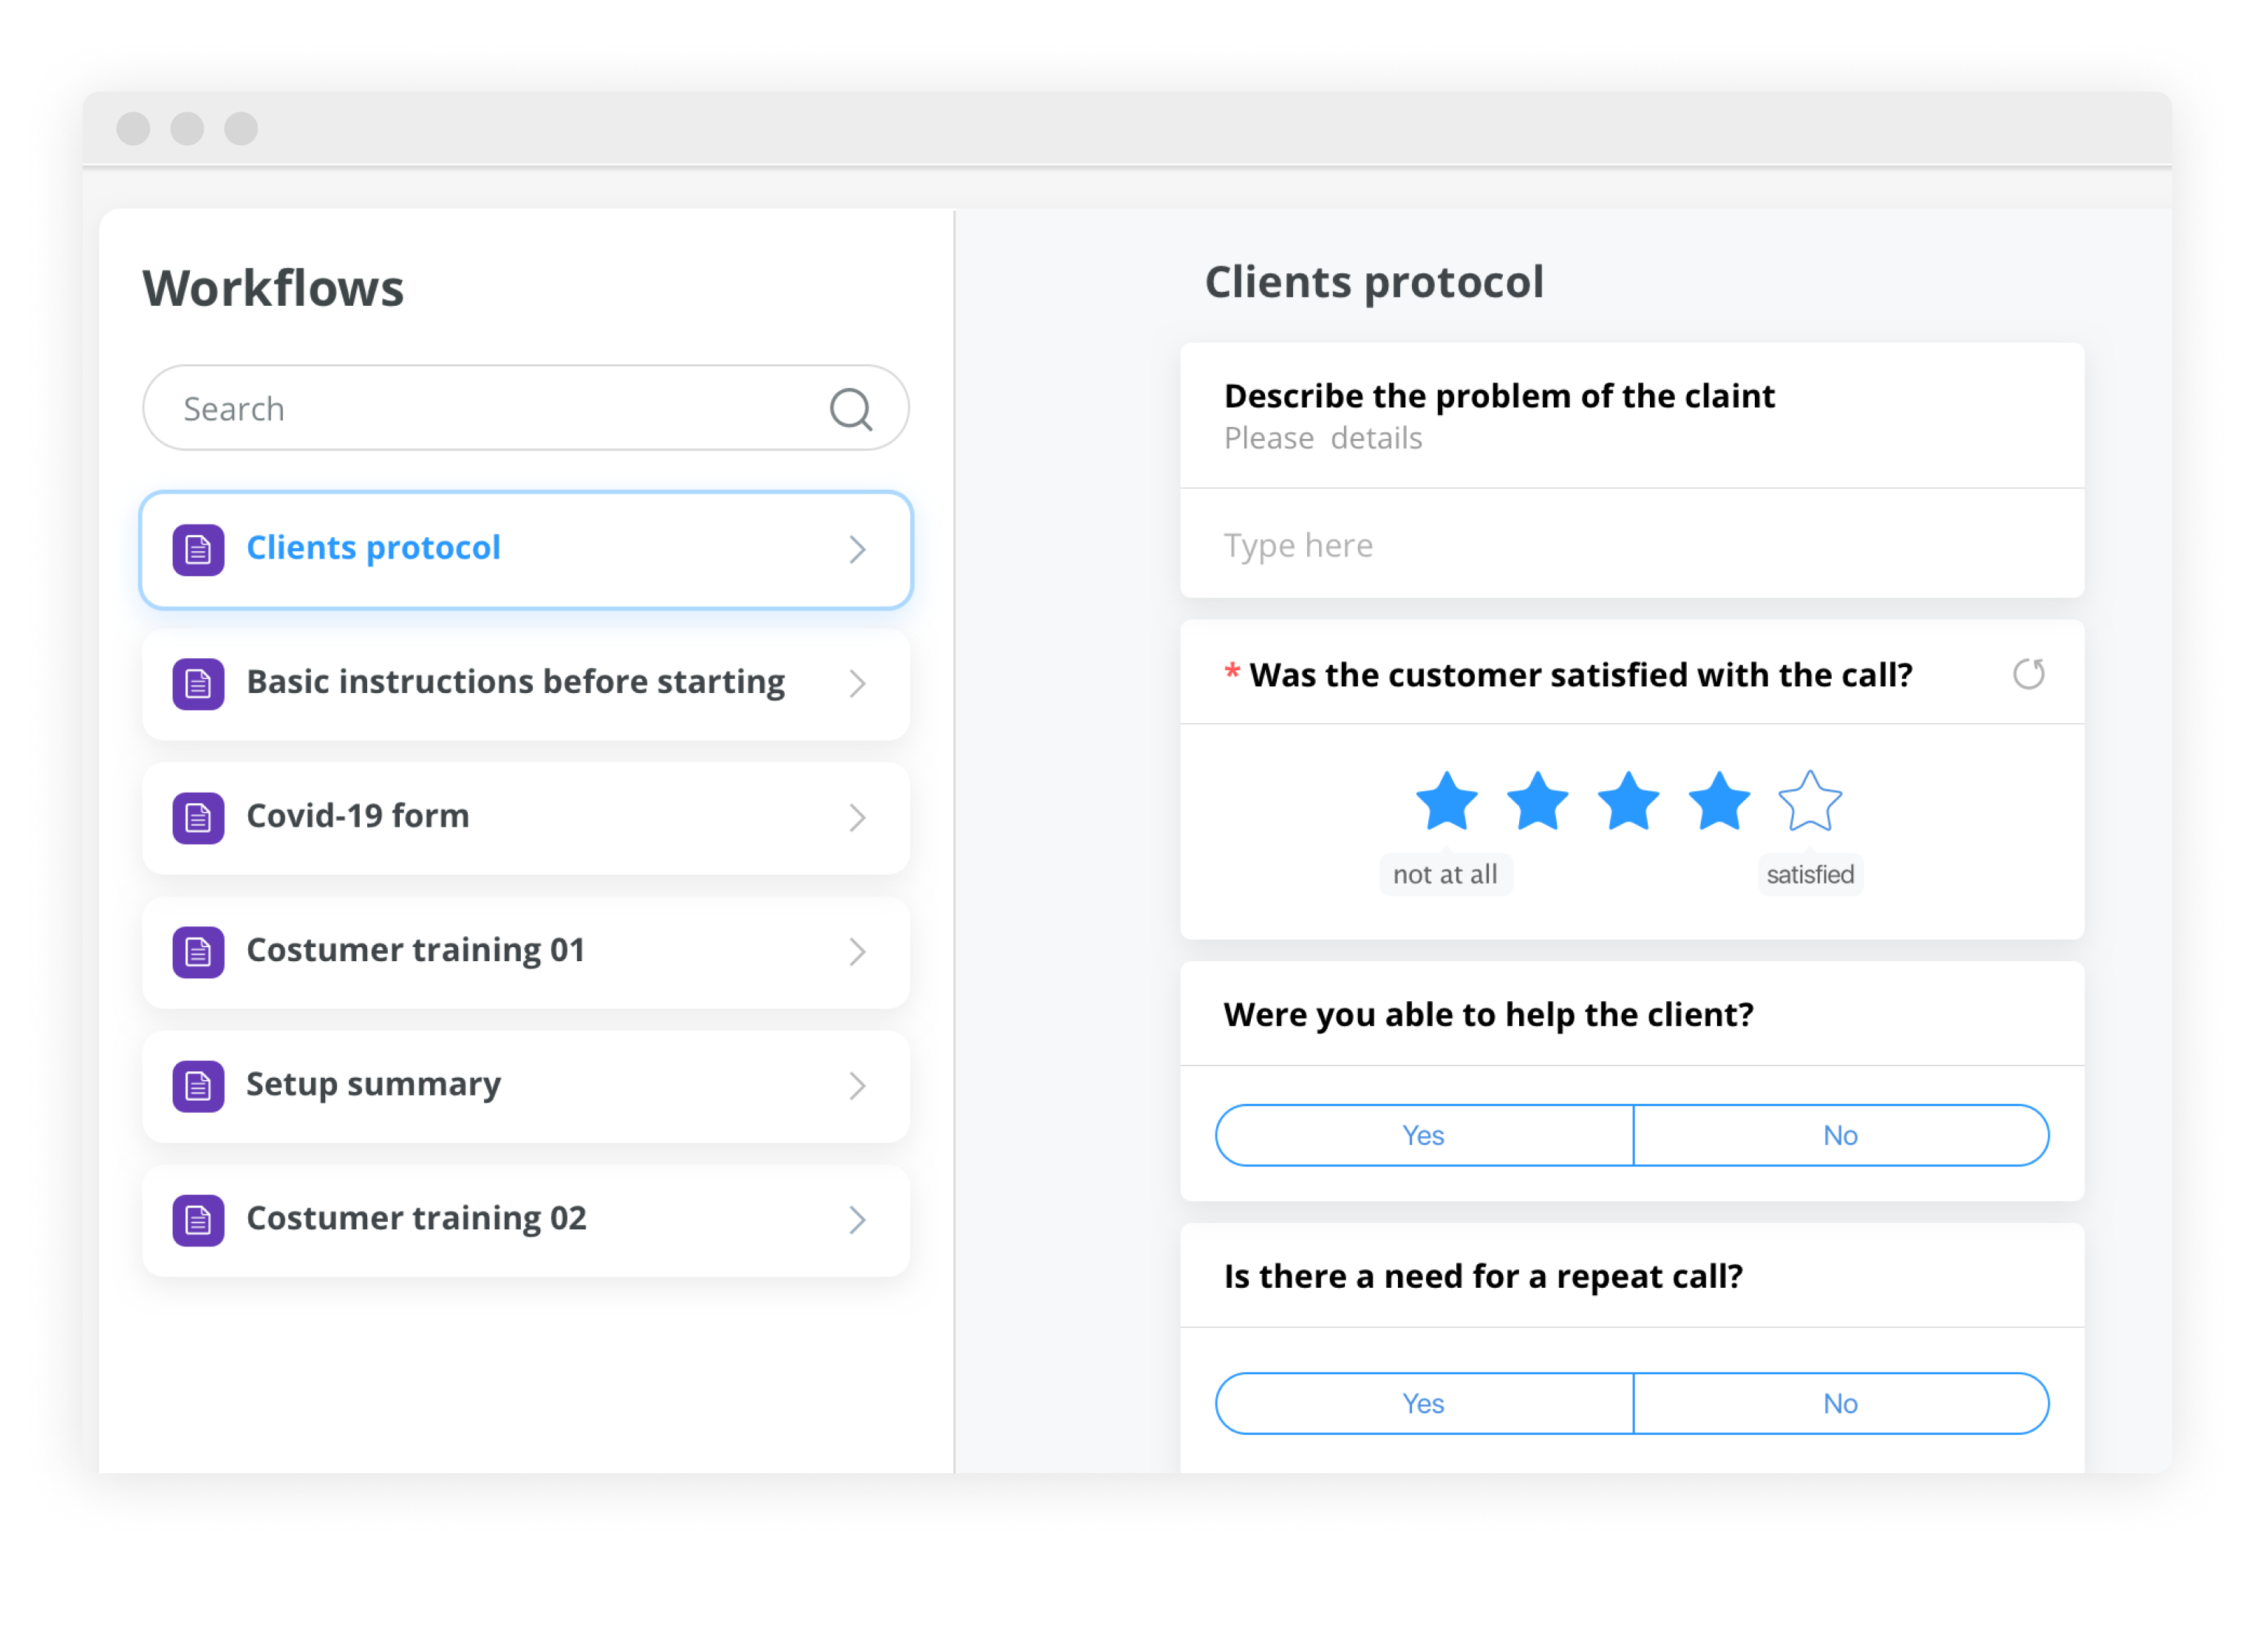Select No for helping the client
The image size is (2258, 1652).
point(1841,1135)
